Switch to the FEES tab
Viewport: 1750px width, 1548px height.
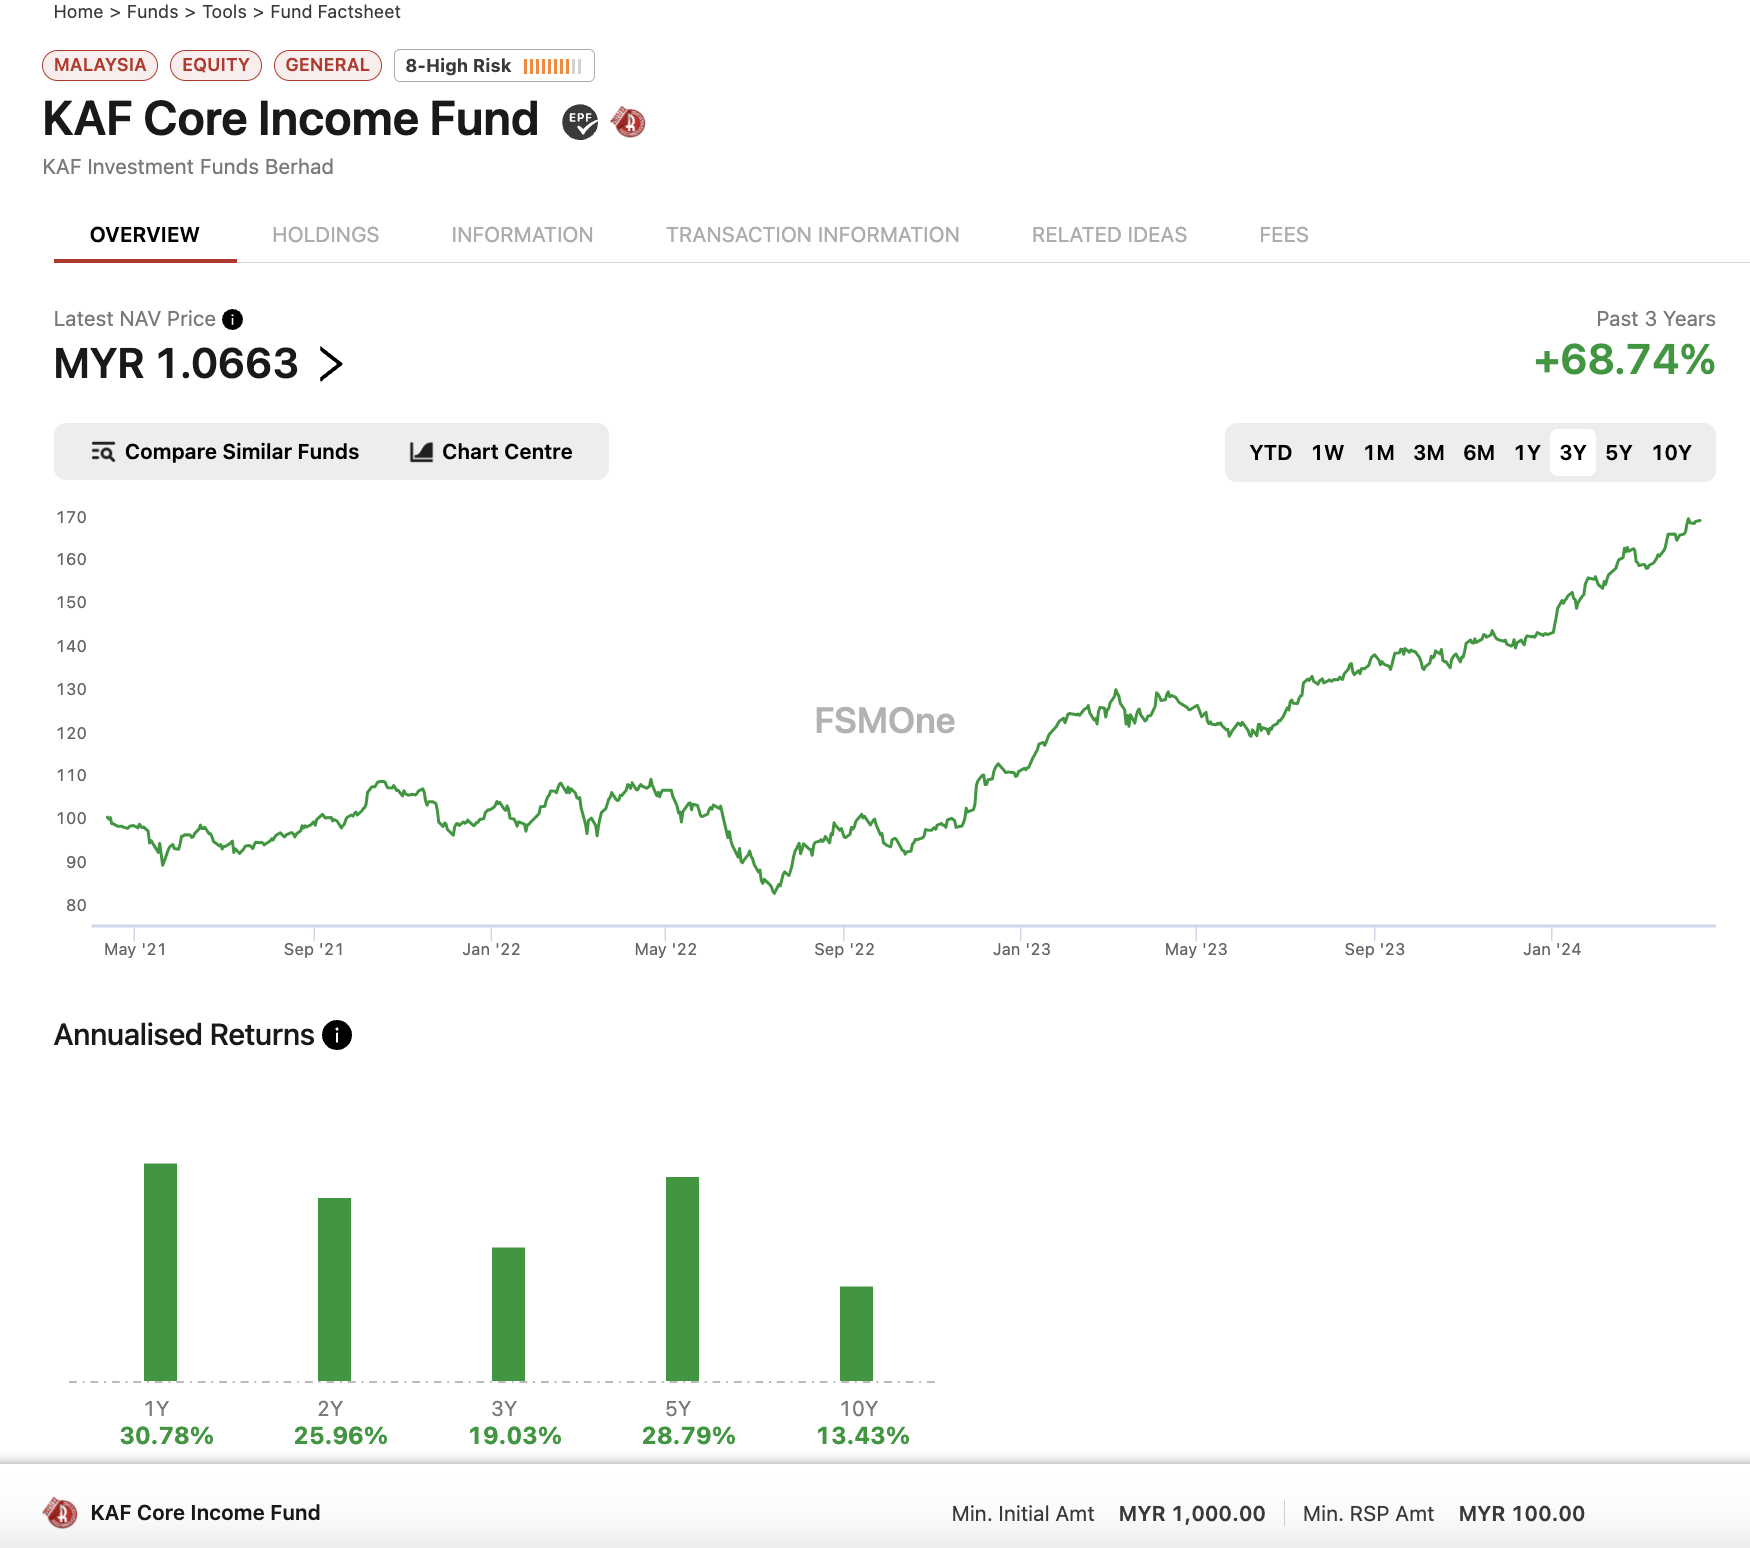pos(1284,235)
